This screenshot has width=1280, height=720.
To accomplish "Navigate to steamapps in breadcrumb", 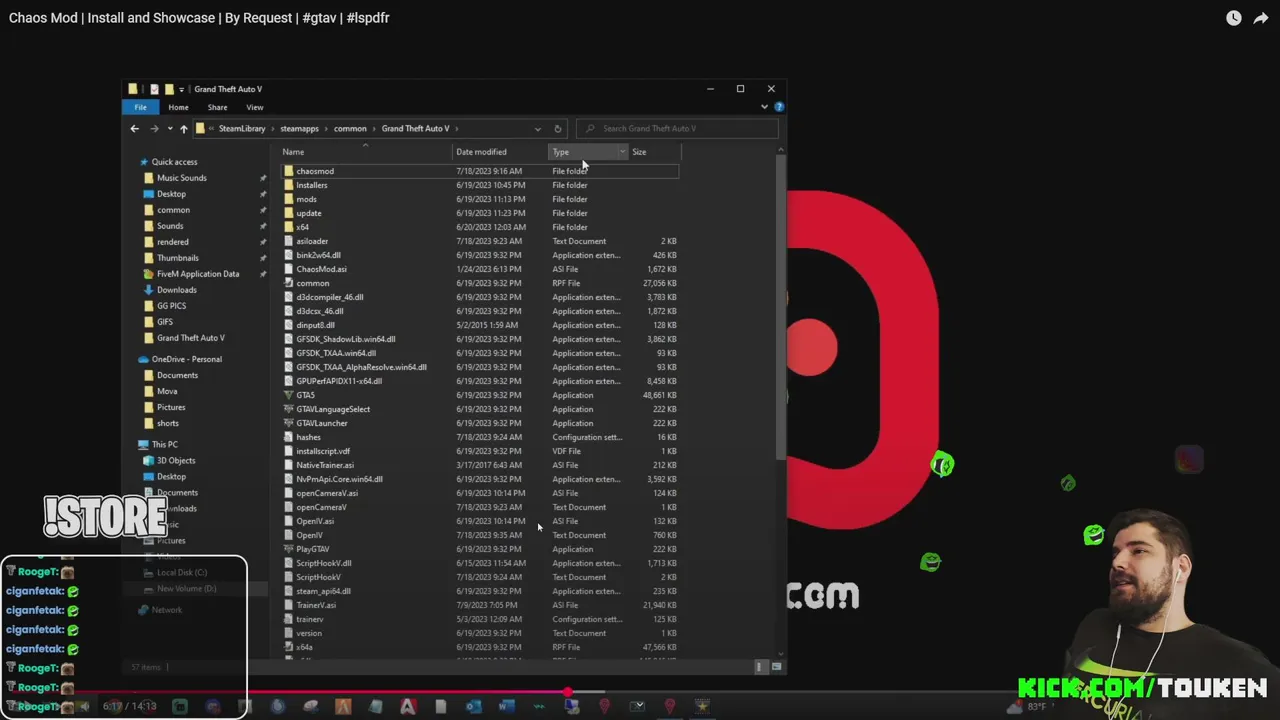I will pos(299,128).
